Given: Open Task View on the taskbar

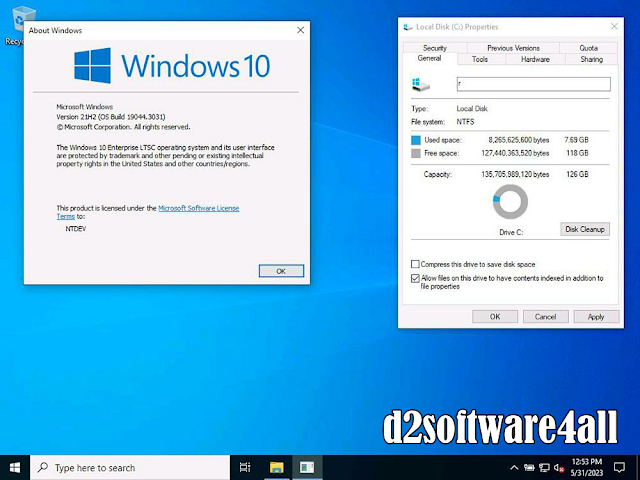Looking at the screenshot, I should (245, 468).
